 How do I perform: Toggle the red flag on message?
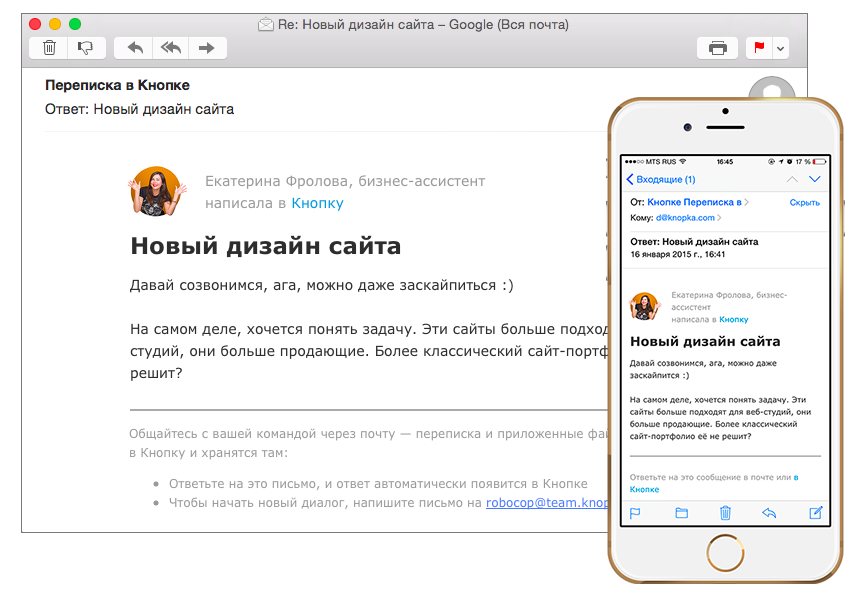click(758, 48)
